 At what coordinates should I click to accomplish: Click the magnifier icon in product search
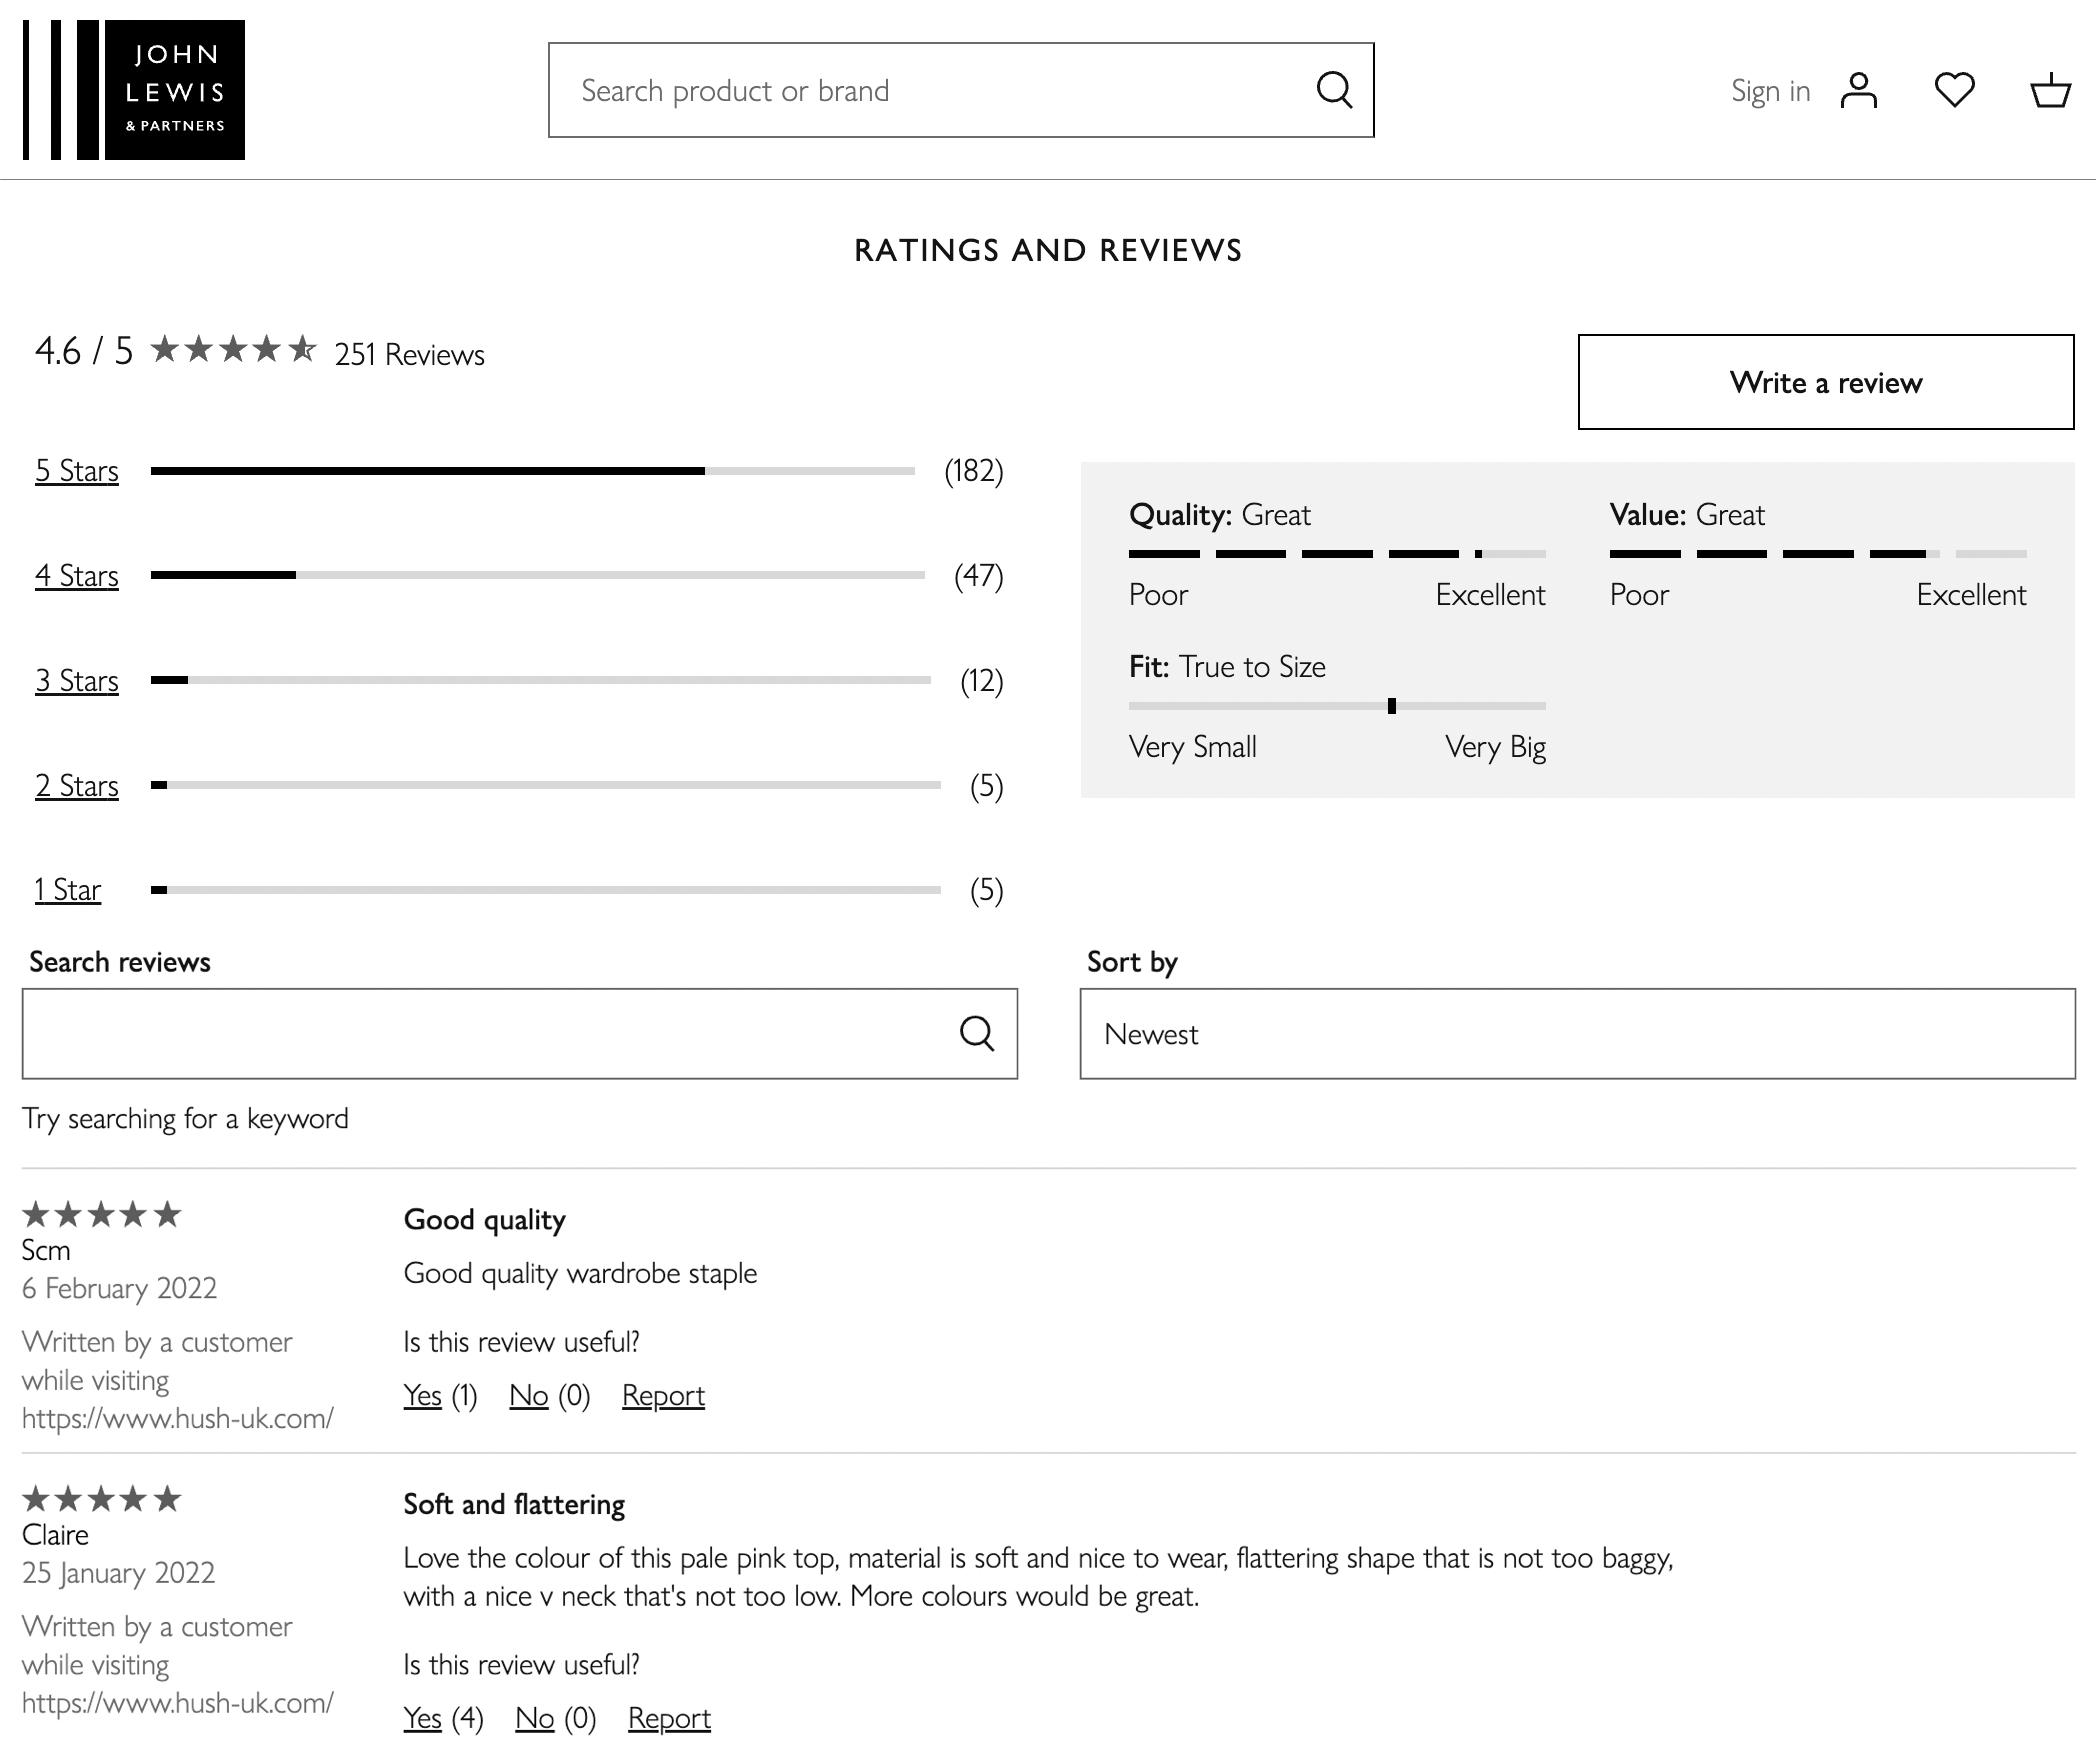pyautogui.click(x=1334, y=90)
